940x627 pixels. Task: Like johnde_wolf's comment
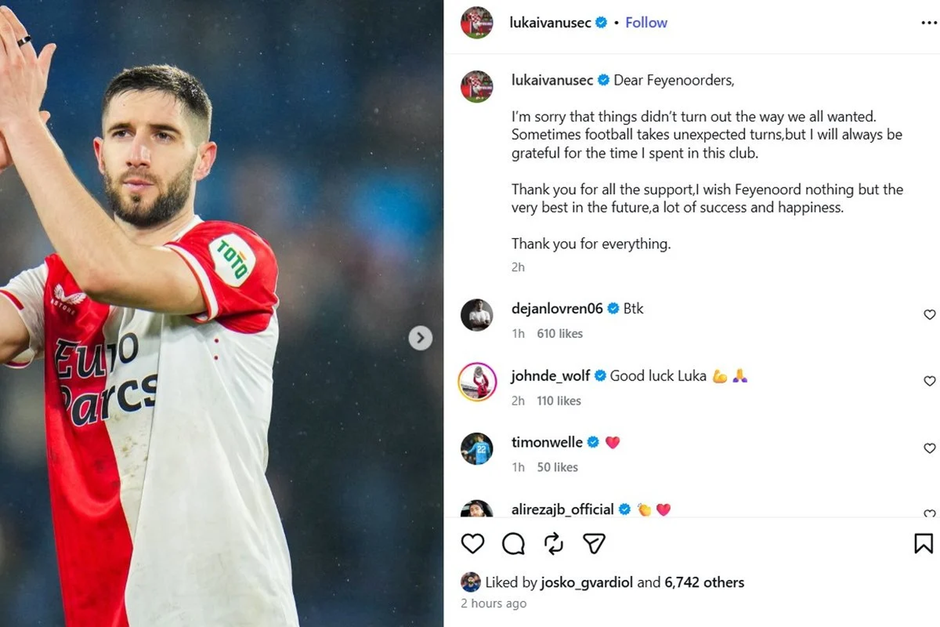coord(929,381)
